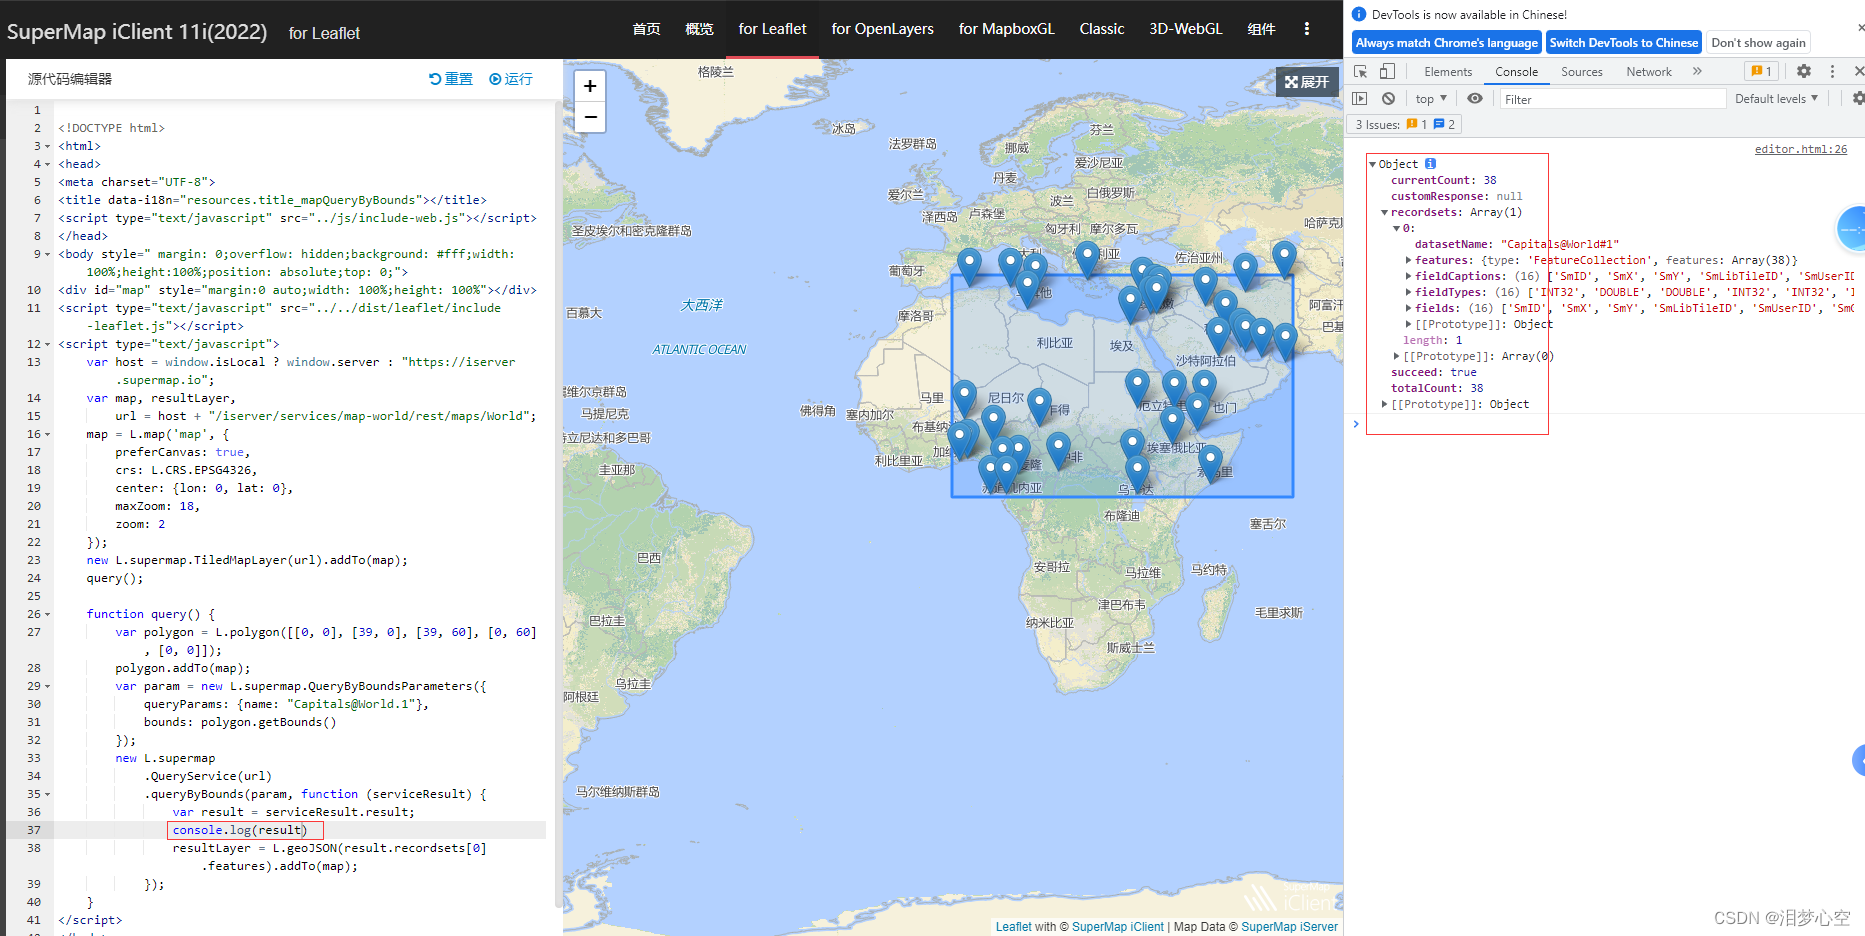Click the SuperMap iClient 11i(2022) title
This screenshot has width=1865, height=936.
137,32
